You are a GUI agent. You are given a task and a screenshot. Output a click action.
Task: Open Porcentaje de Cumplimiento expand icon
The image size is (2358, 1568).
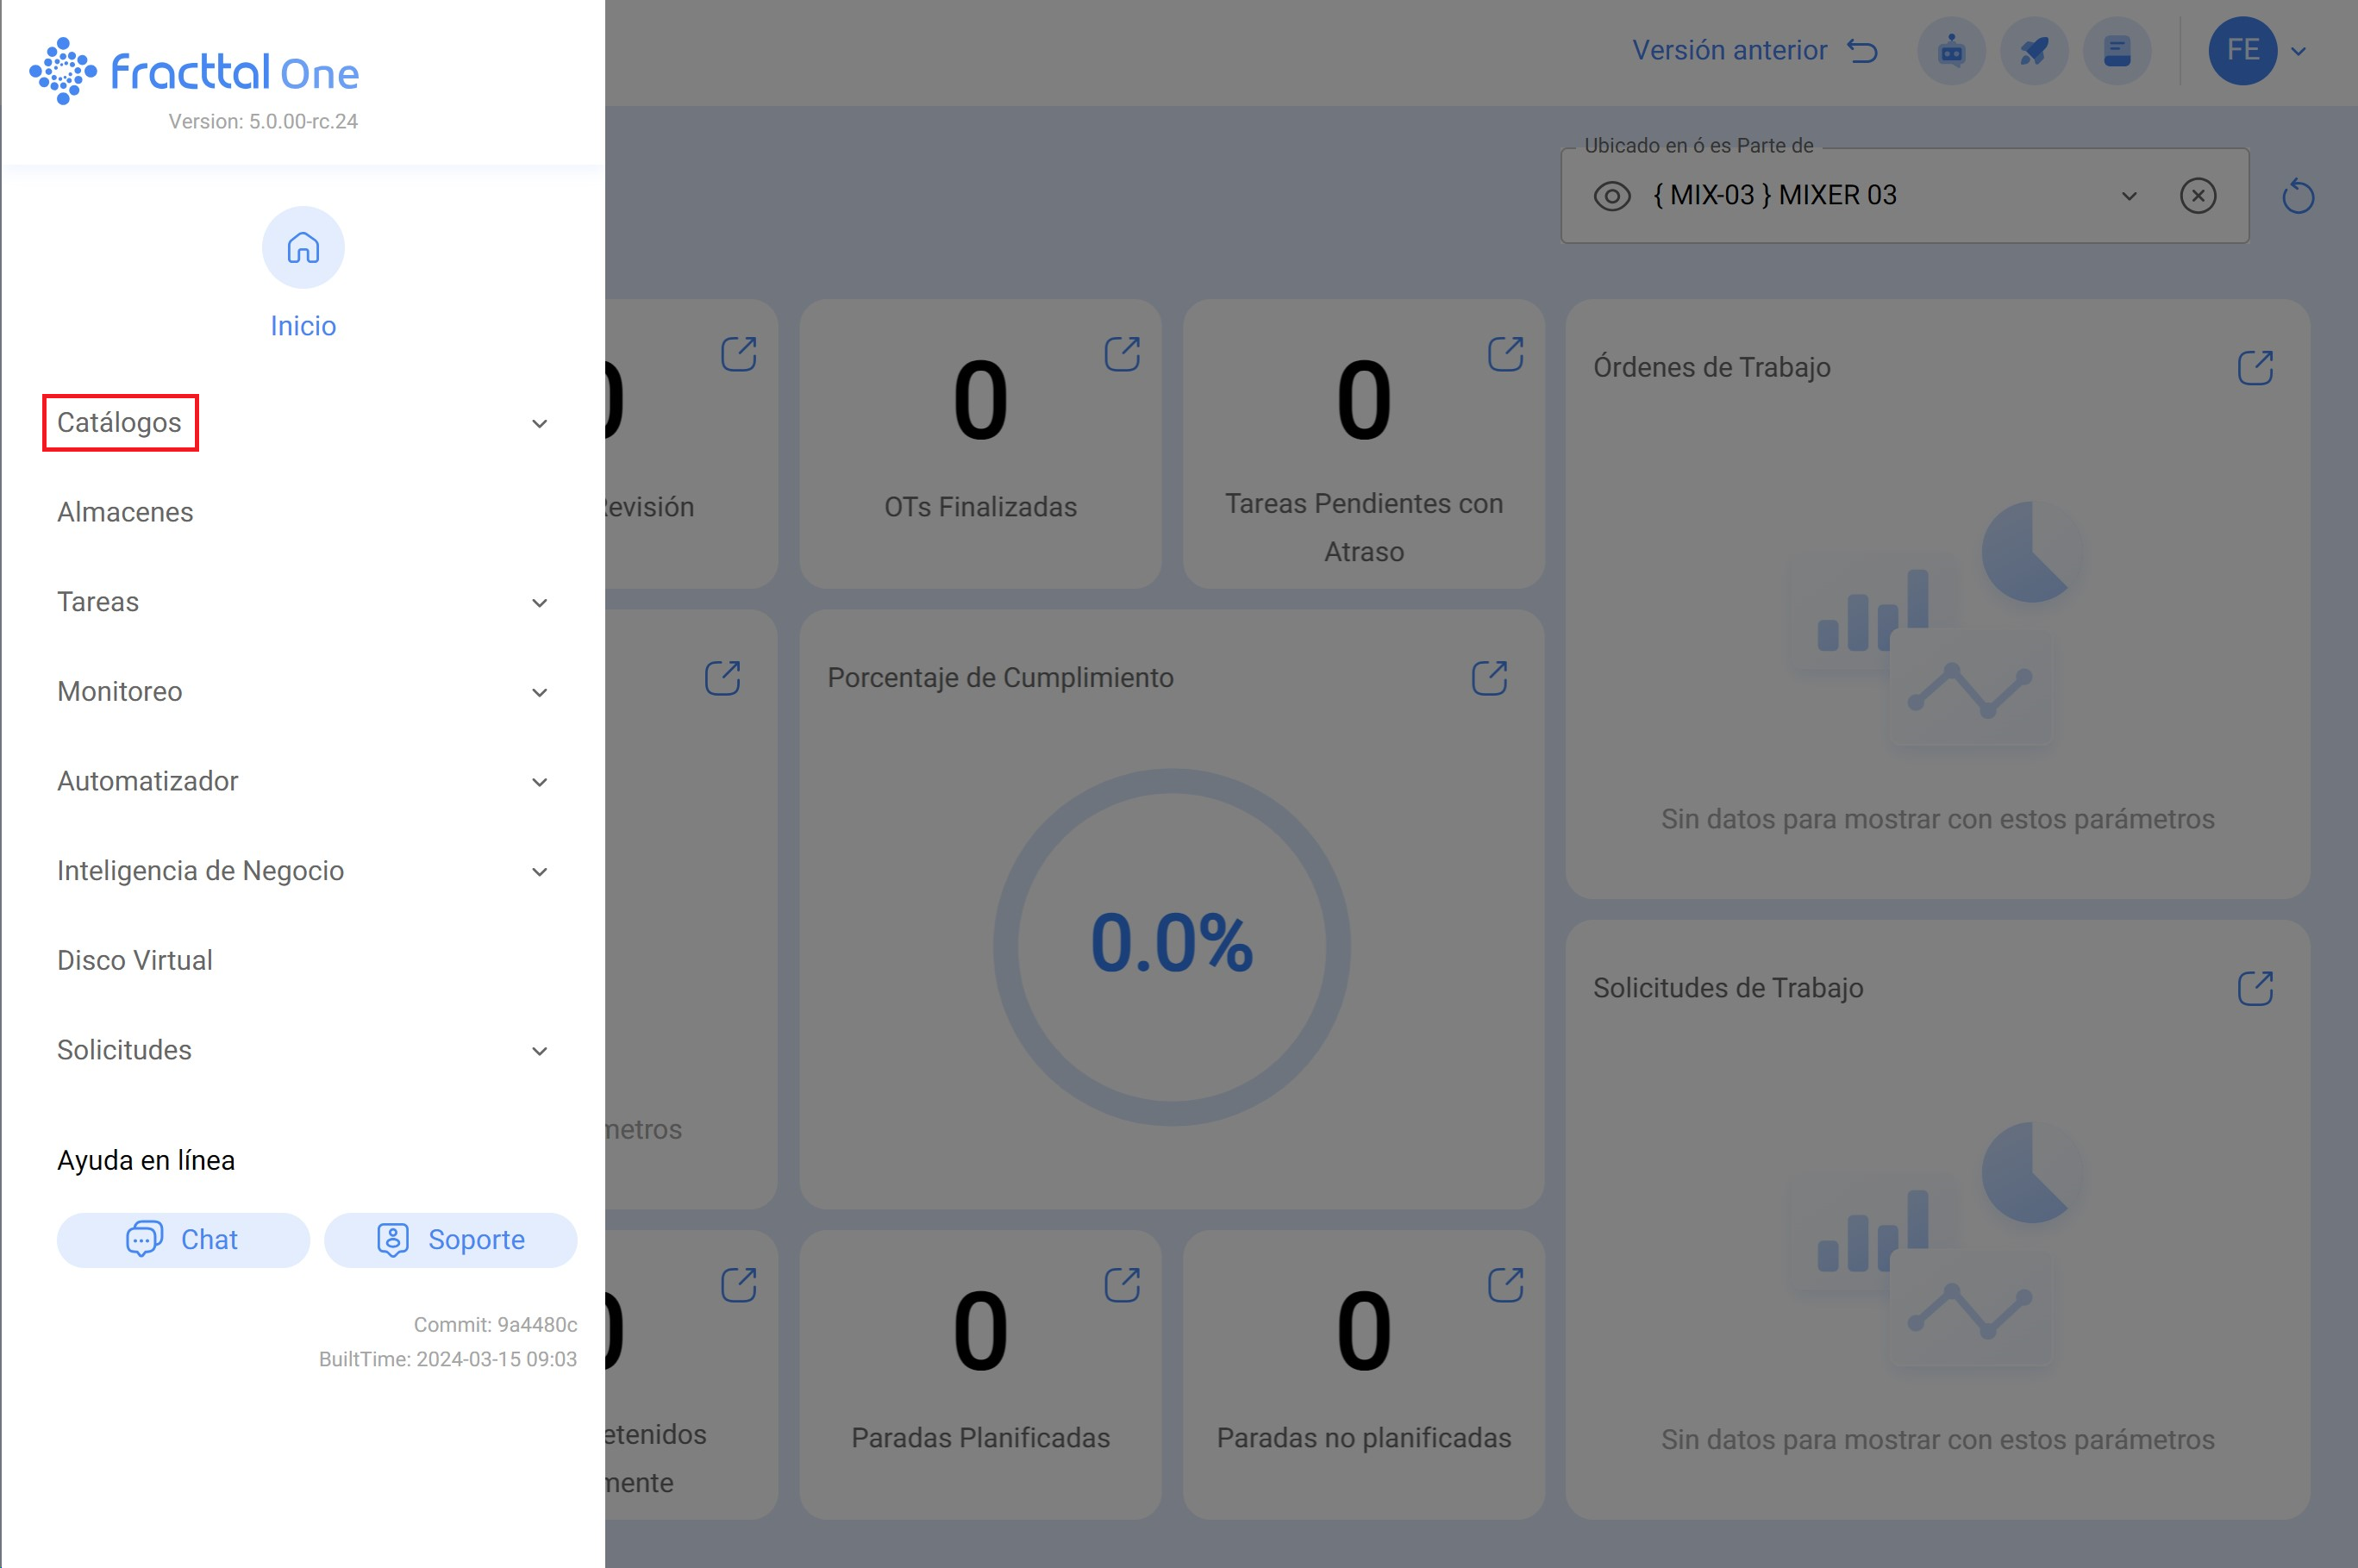[1489, 678]
